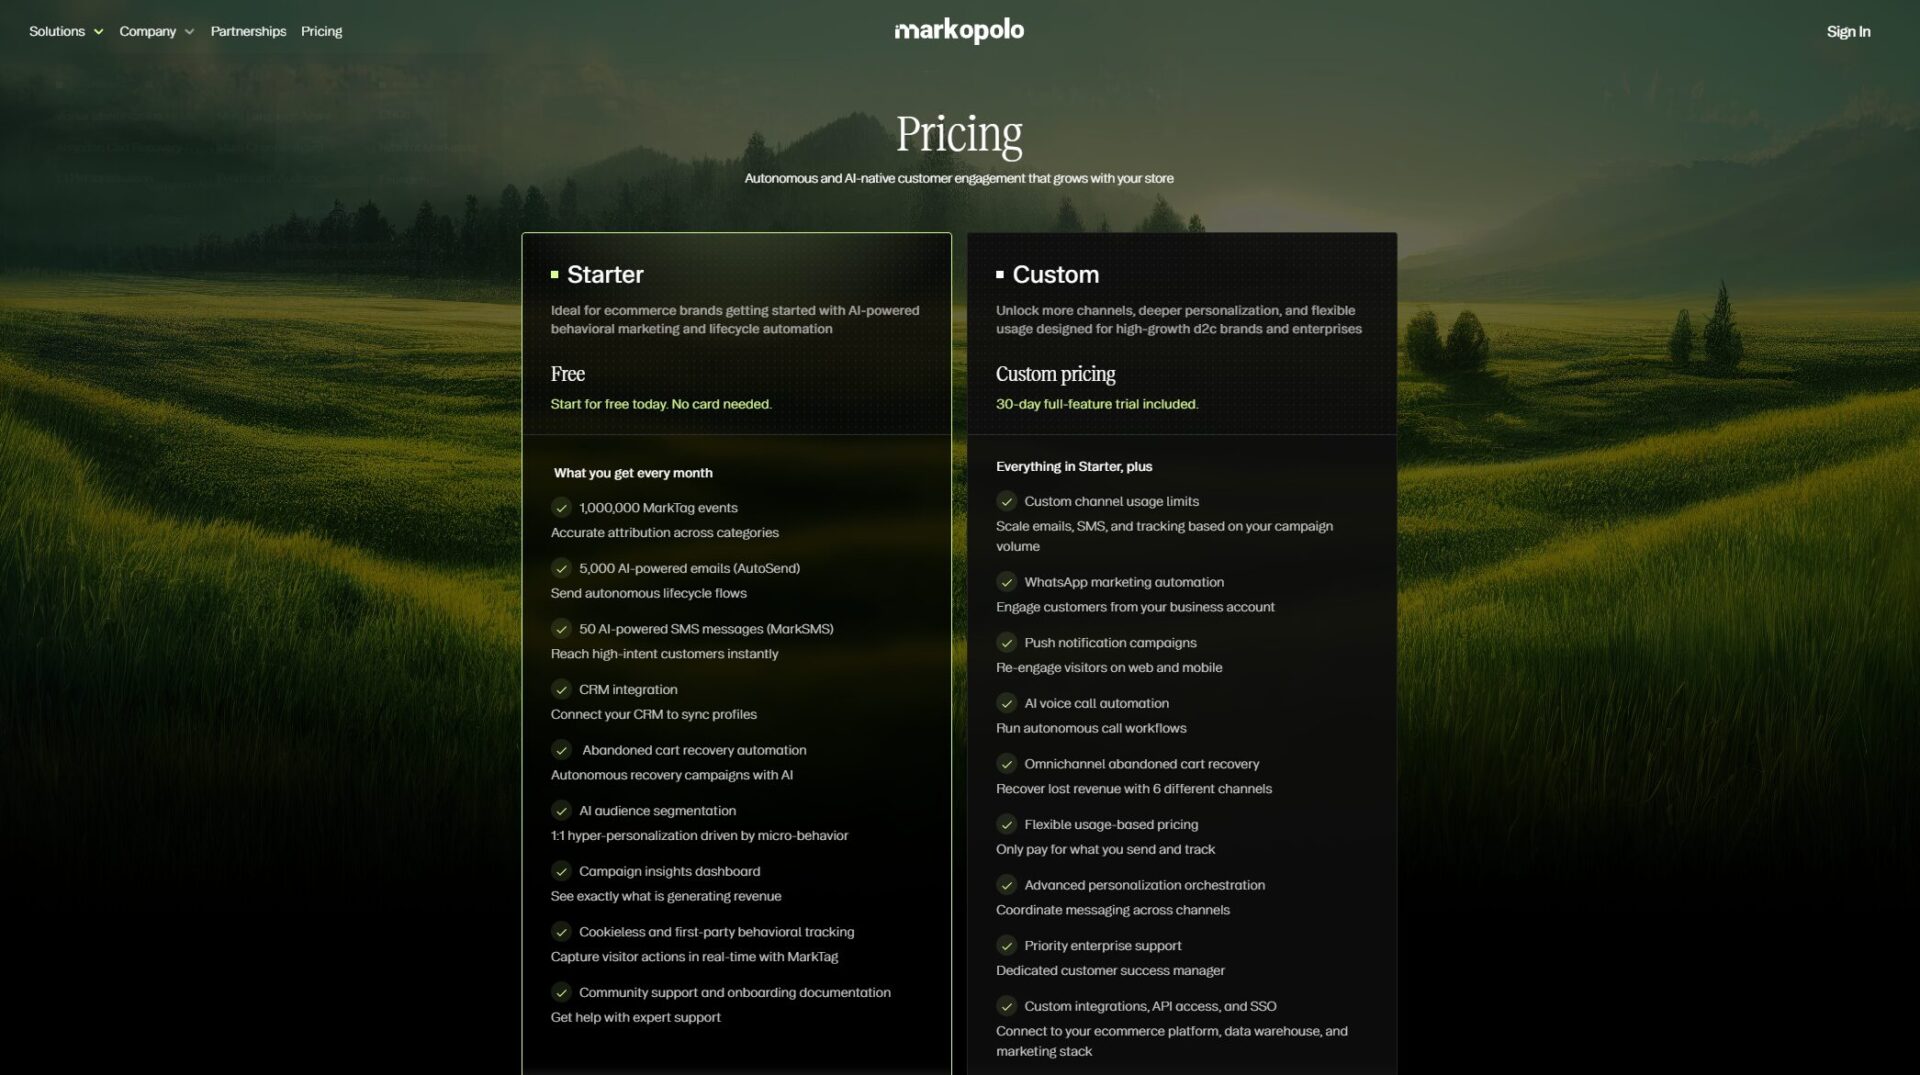Click the Sign In link
Viewport: 1920px width, 1075px height.
point(1848,32)
